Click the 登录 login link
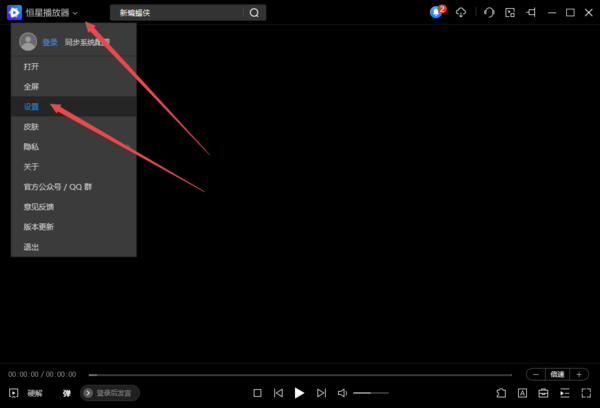Viewport: 600px width, 408px height. [x=50, y=42]
